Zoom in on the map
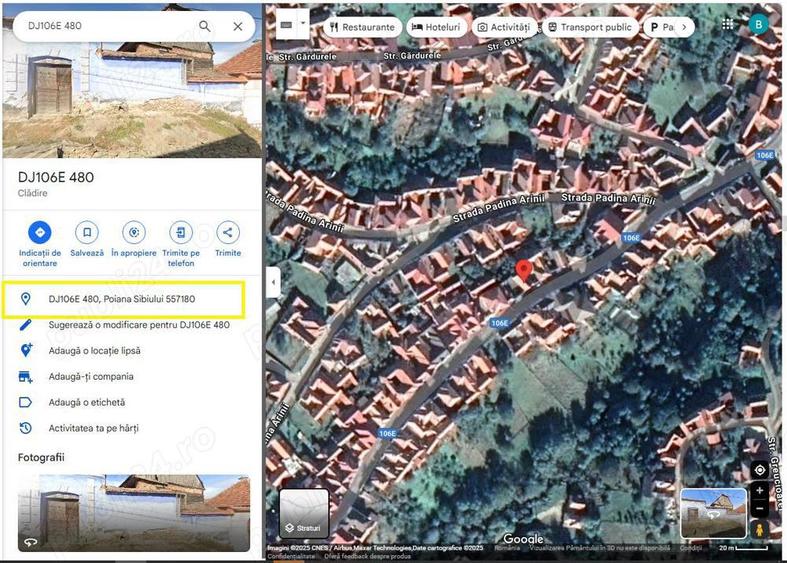Image resolution: width=787 pixels, height=563 pixels. click(760, 492)
